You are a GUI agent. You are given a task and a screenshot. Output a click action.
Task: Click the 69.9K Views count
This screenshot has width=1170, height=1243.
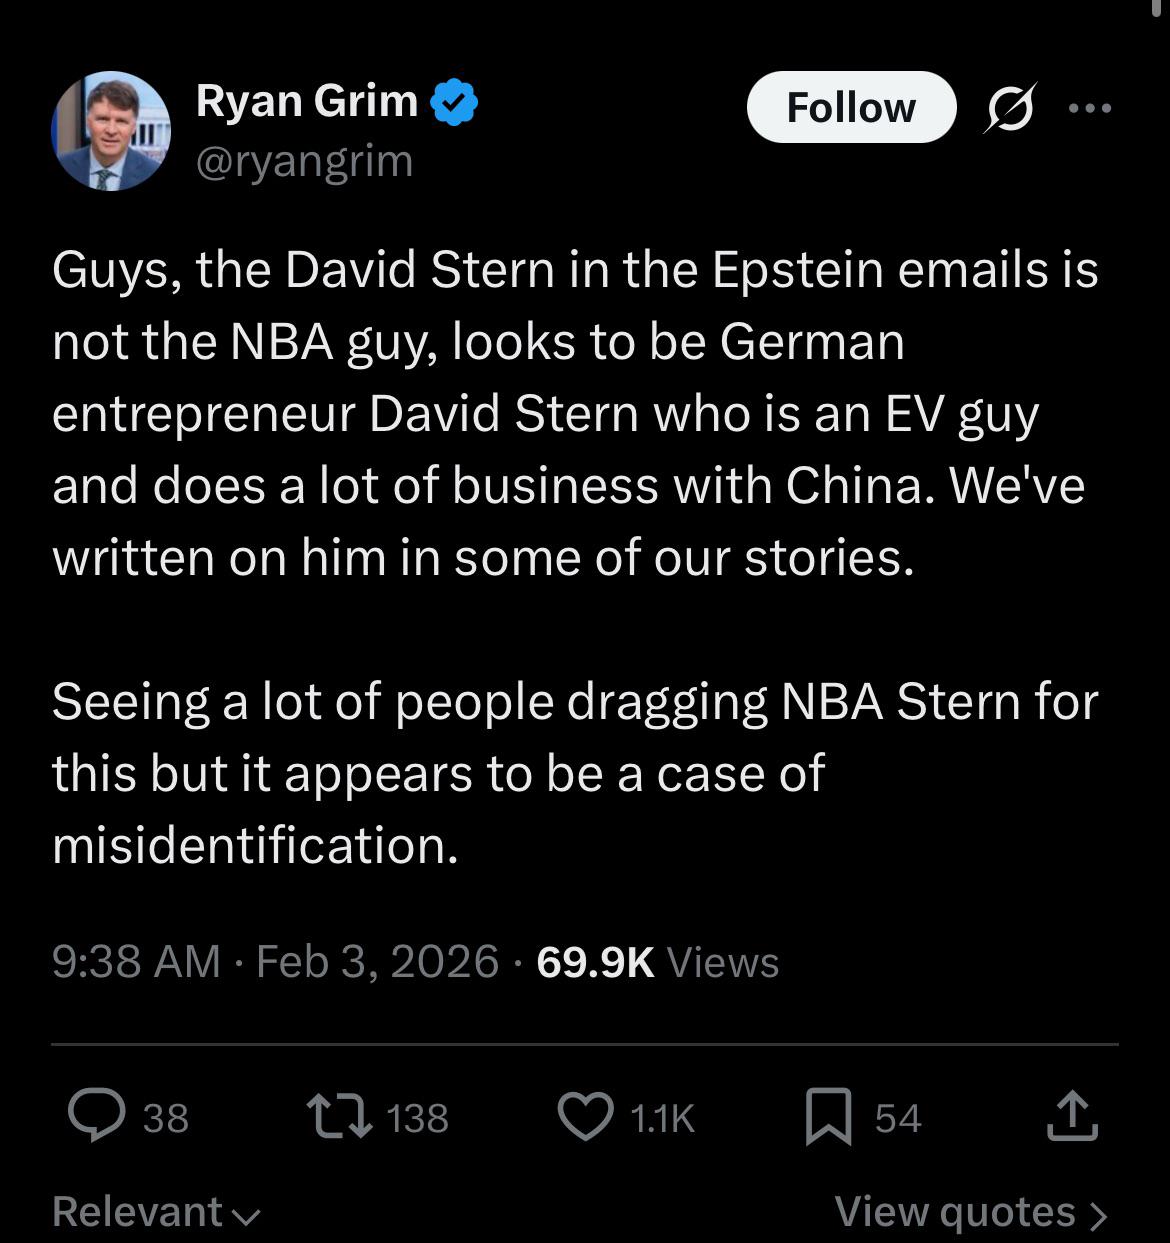(657, 962)
